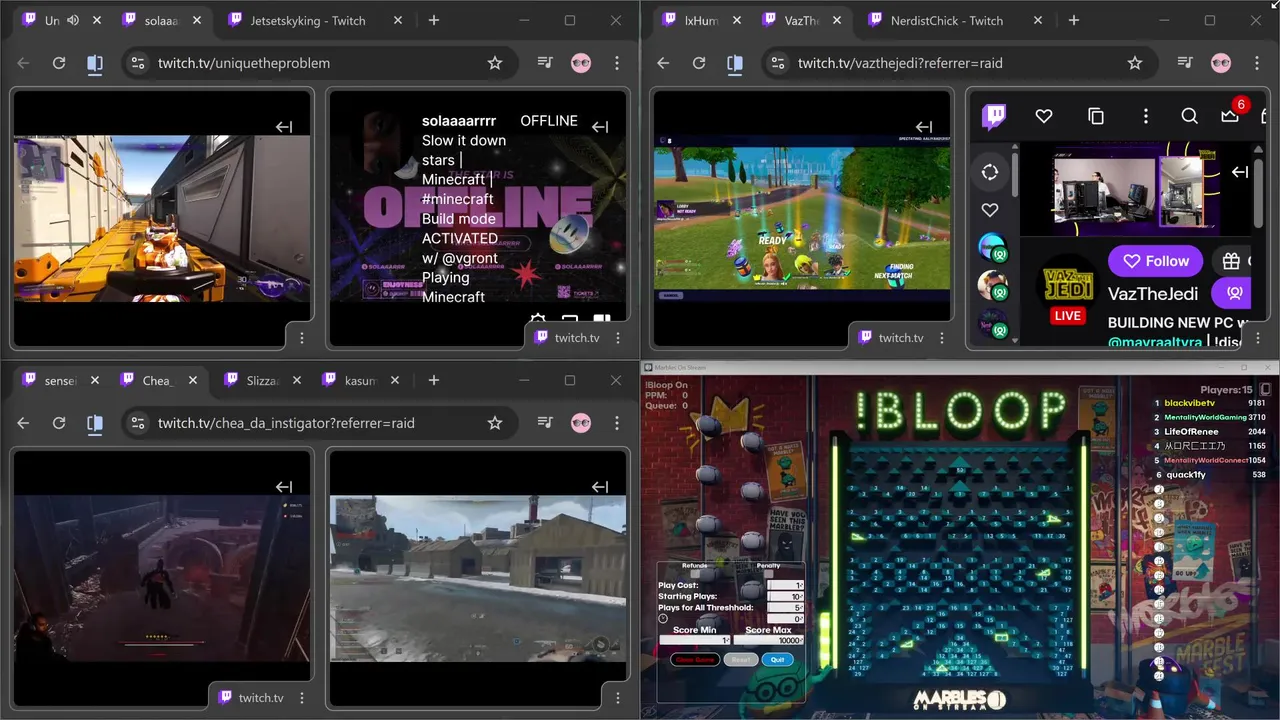Open a new tab in uniquetheproblem window
The width and height of the screenshot is (1280, 720).
(x=433, y=20)
